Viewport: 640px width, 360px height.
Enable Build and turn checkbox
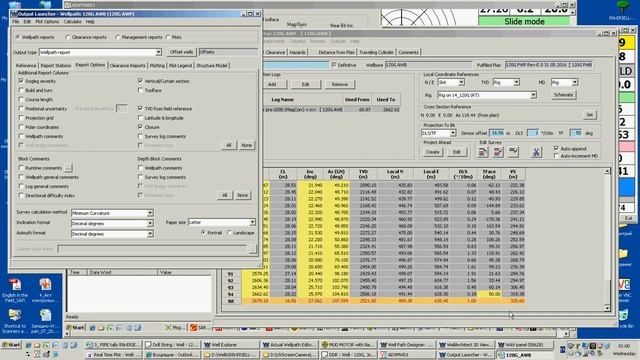21,90
